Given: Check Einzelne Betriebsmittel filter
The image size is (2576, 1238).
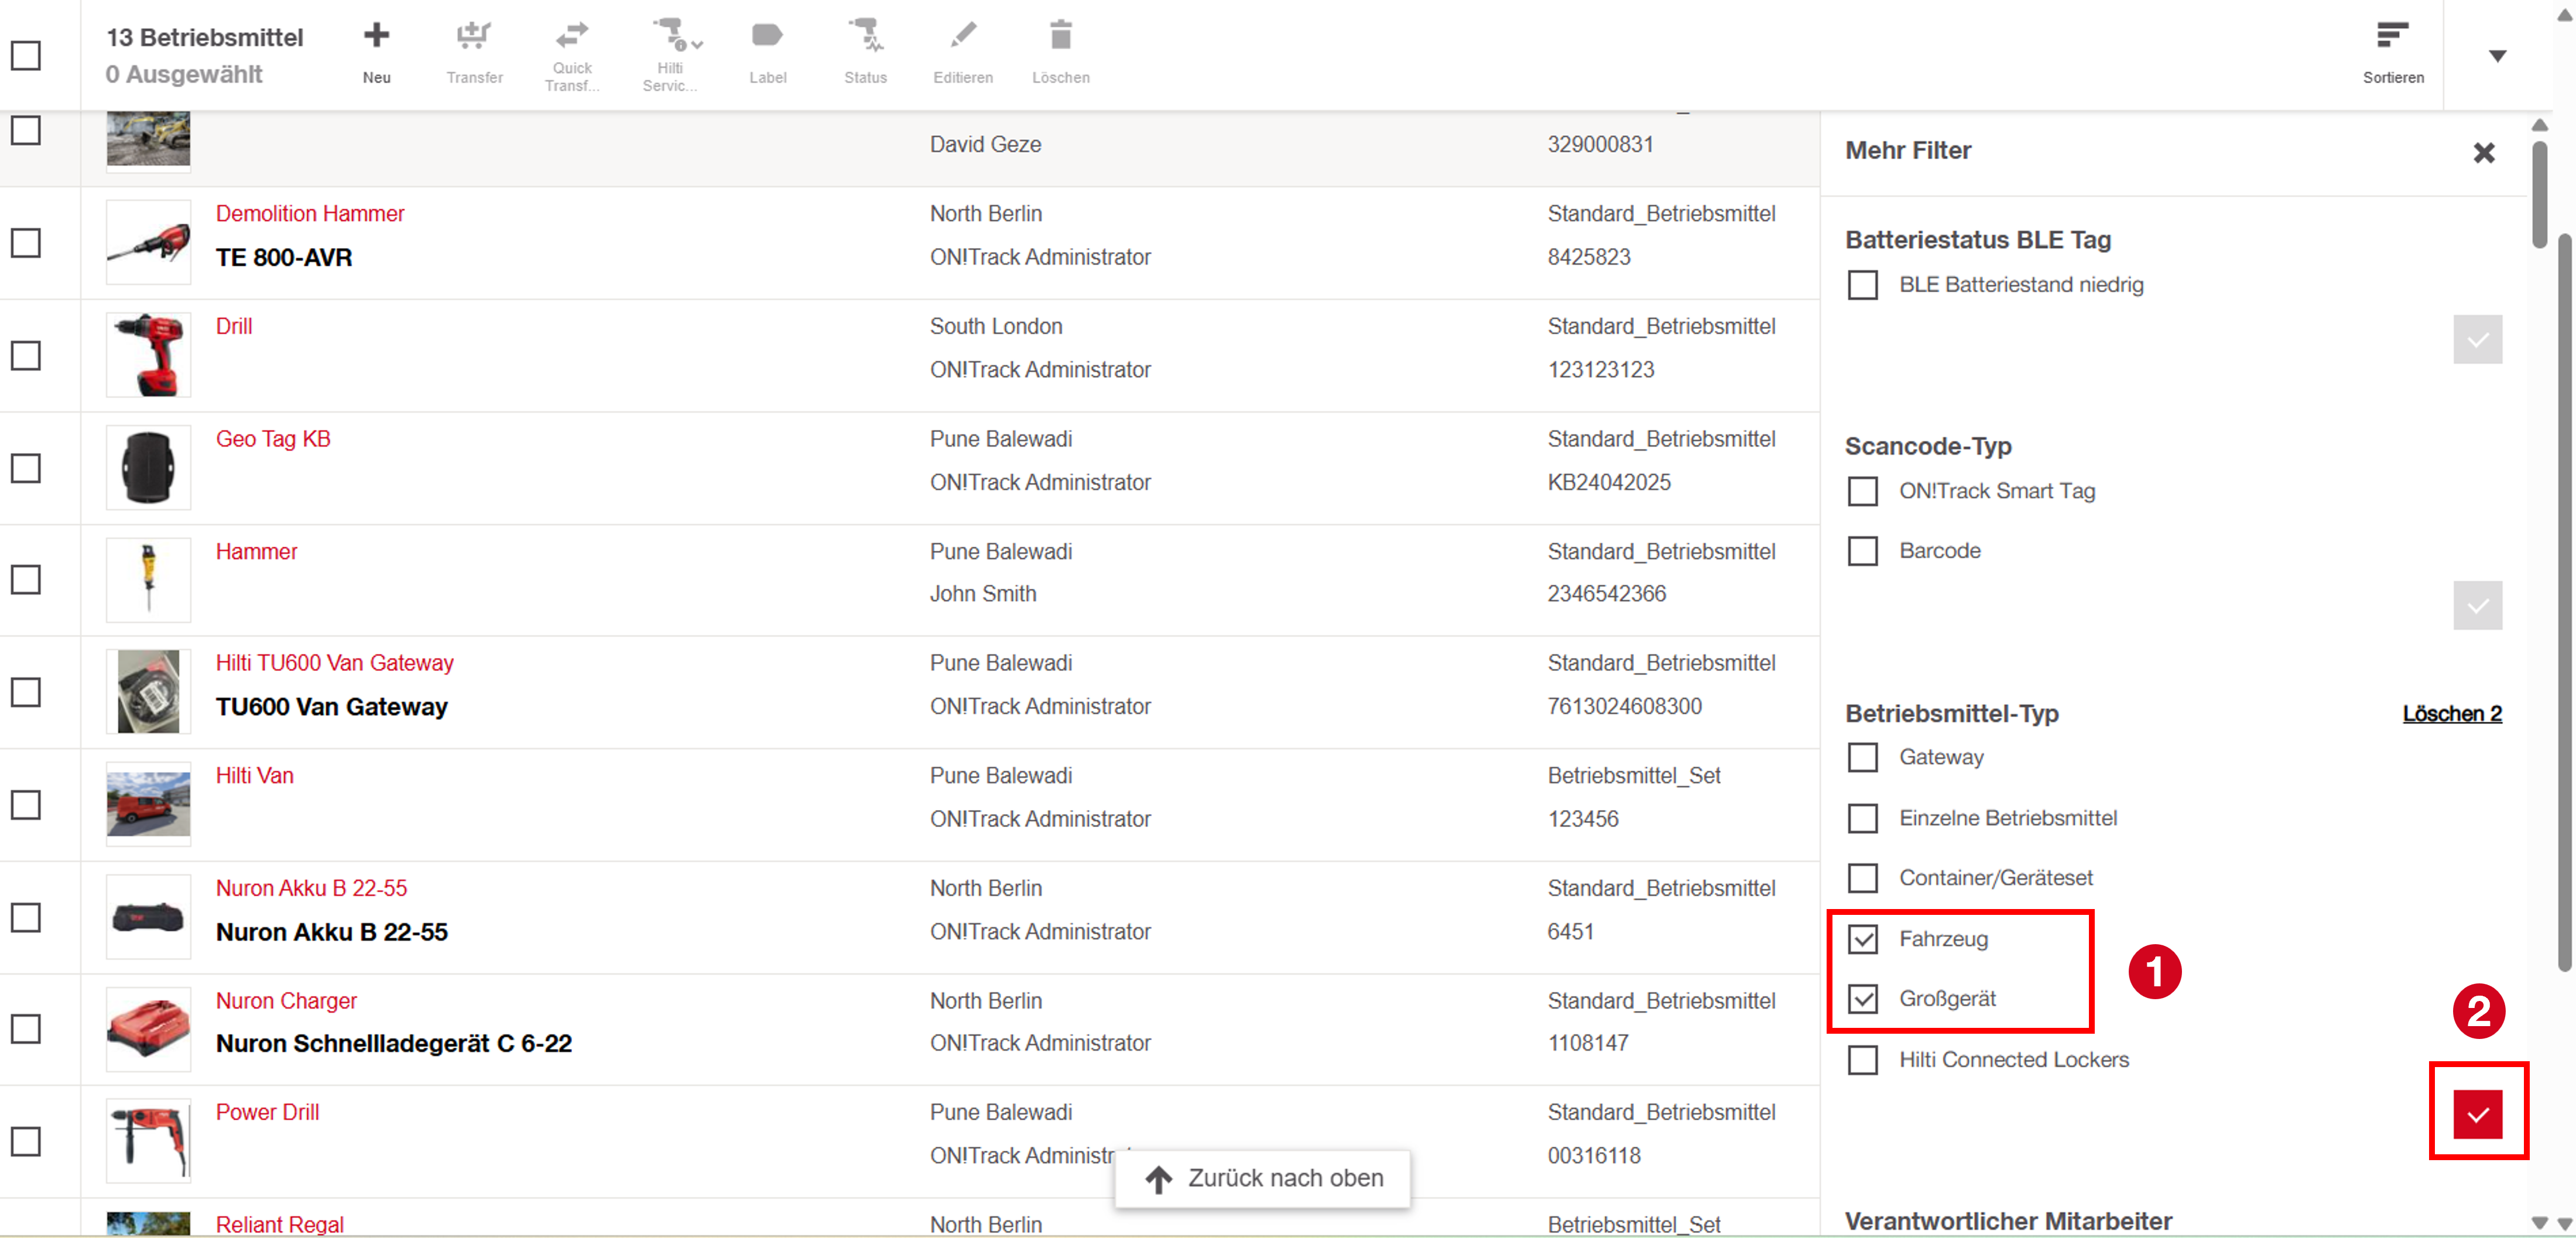Looking at the screenshot, I should (x=1863, y=818).
